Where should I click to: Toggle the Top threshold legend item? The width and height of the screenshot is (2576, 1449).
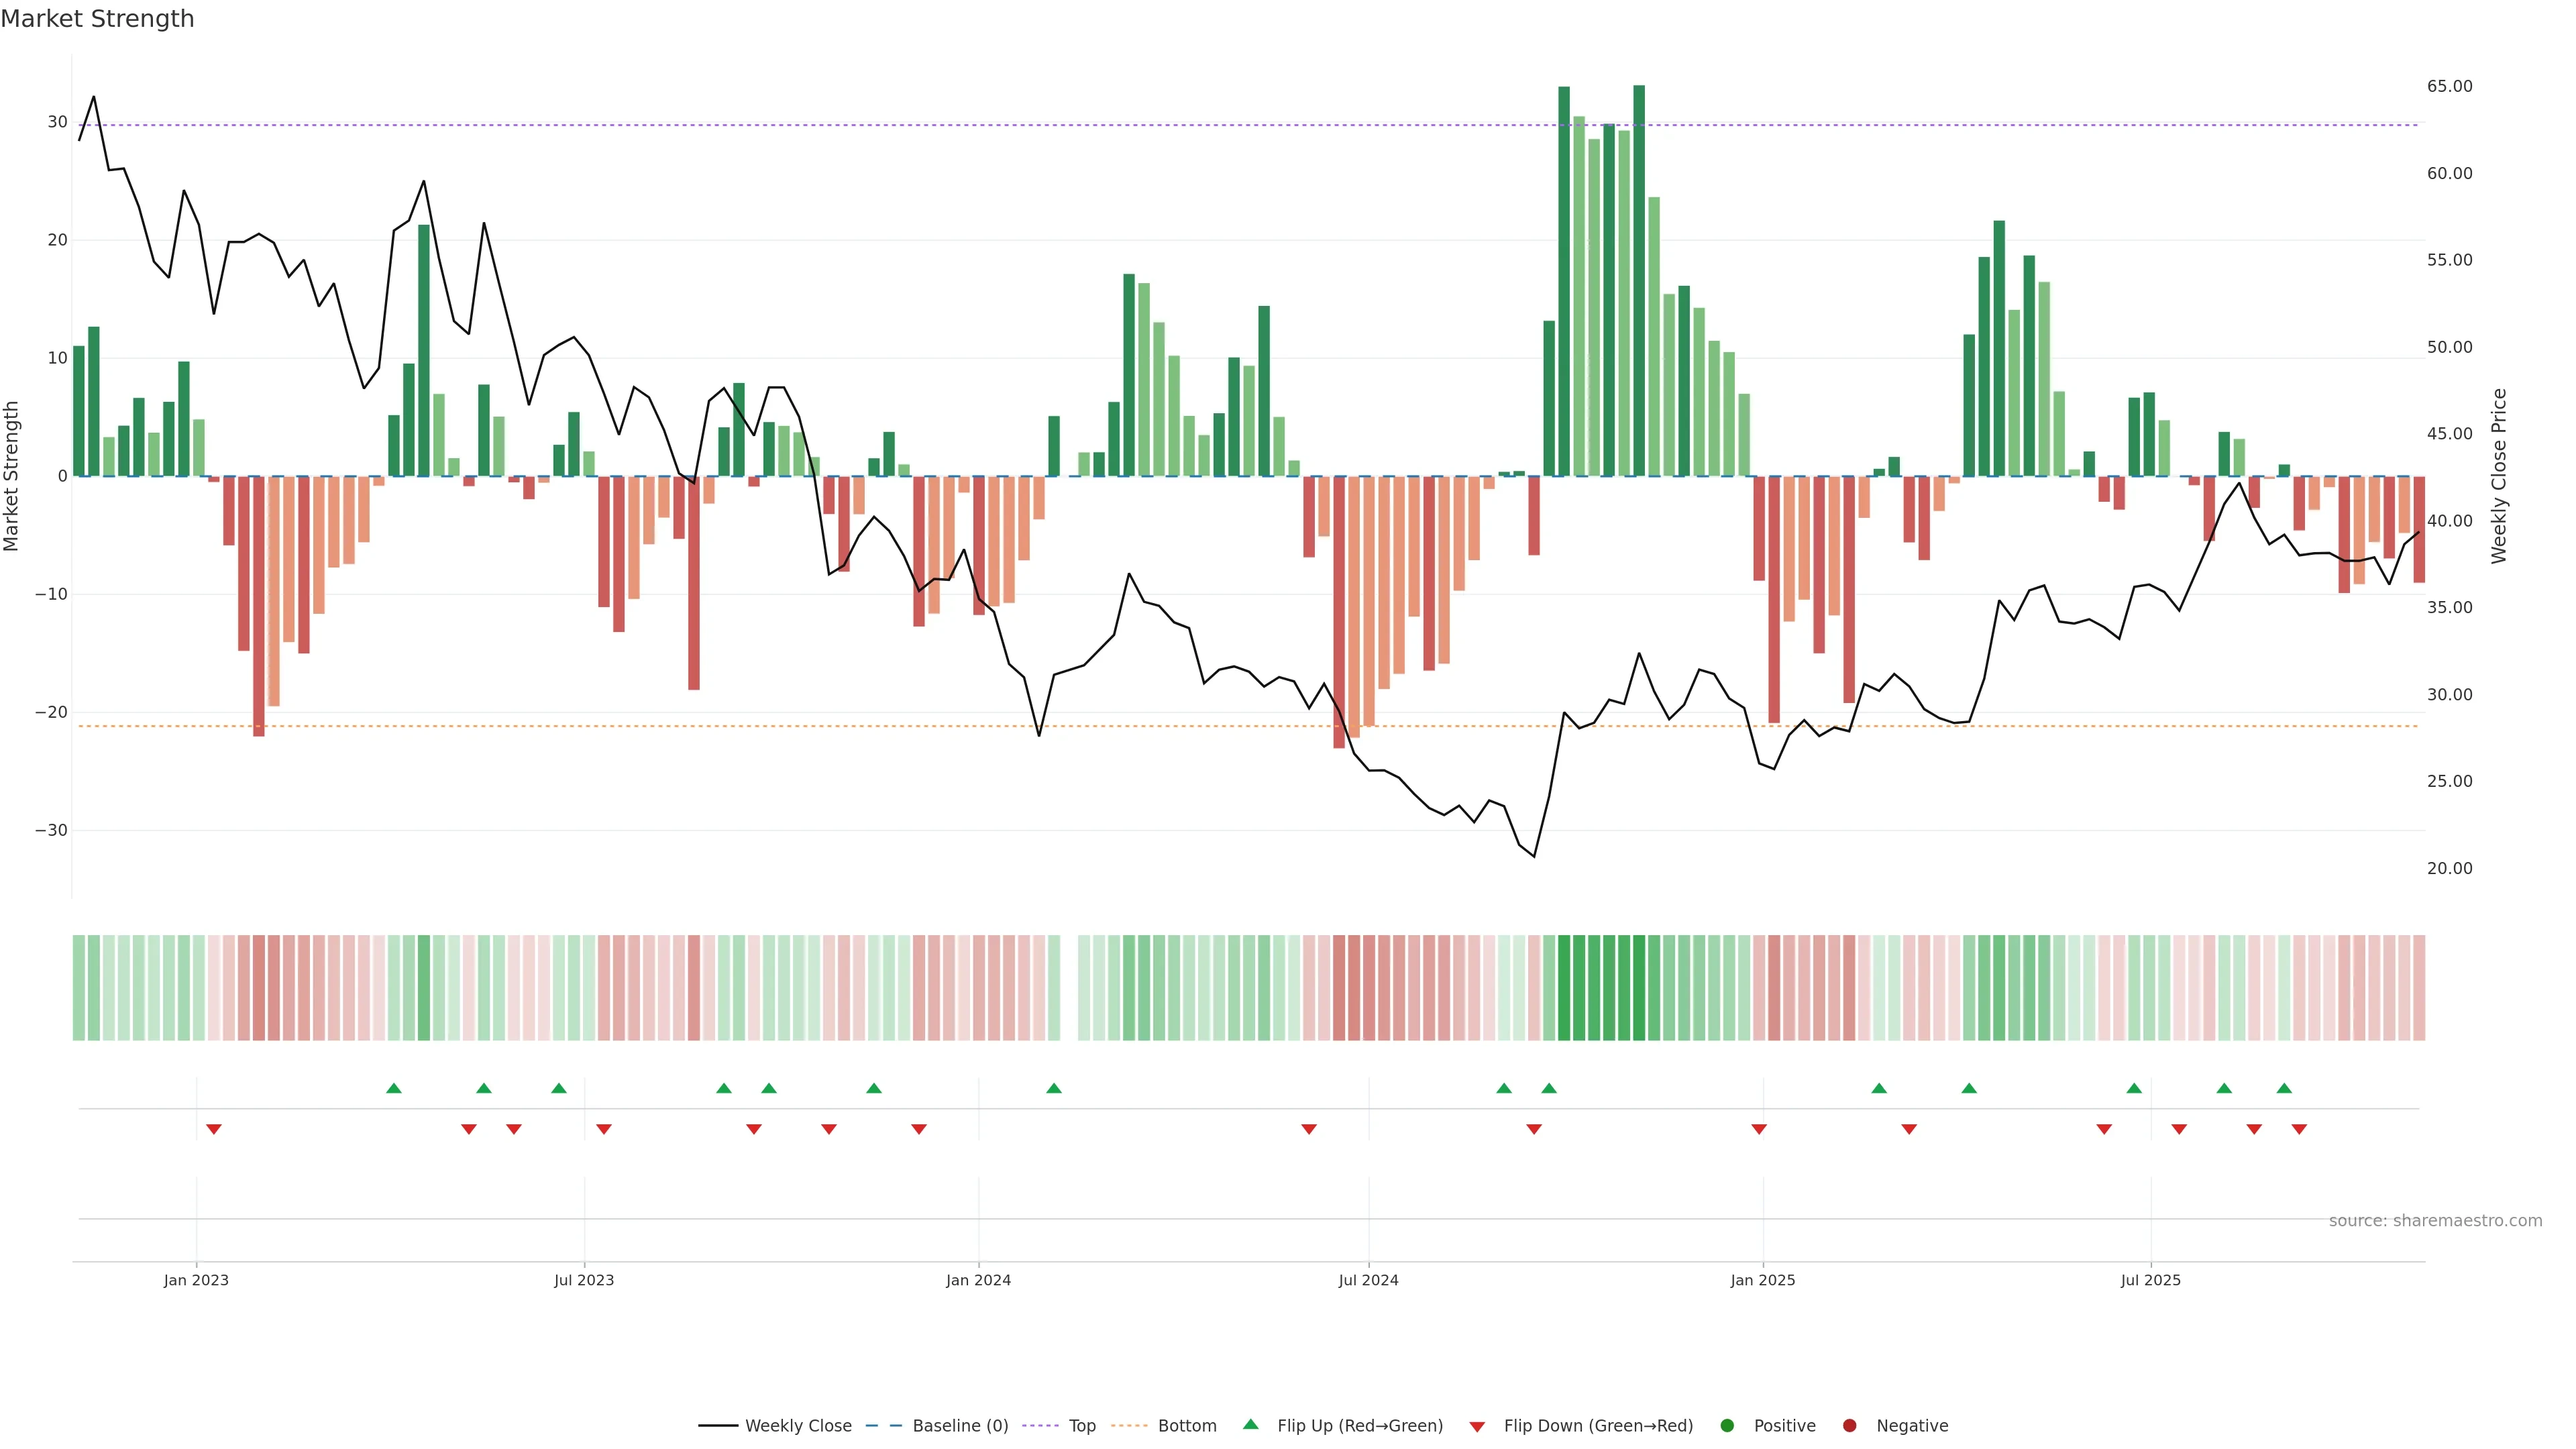[1081, 1426]
